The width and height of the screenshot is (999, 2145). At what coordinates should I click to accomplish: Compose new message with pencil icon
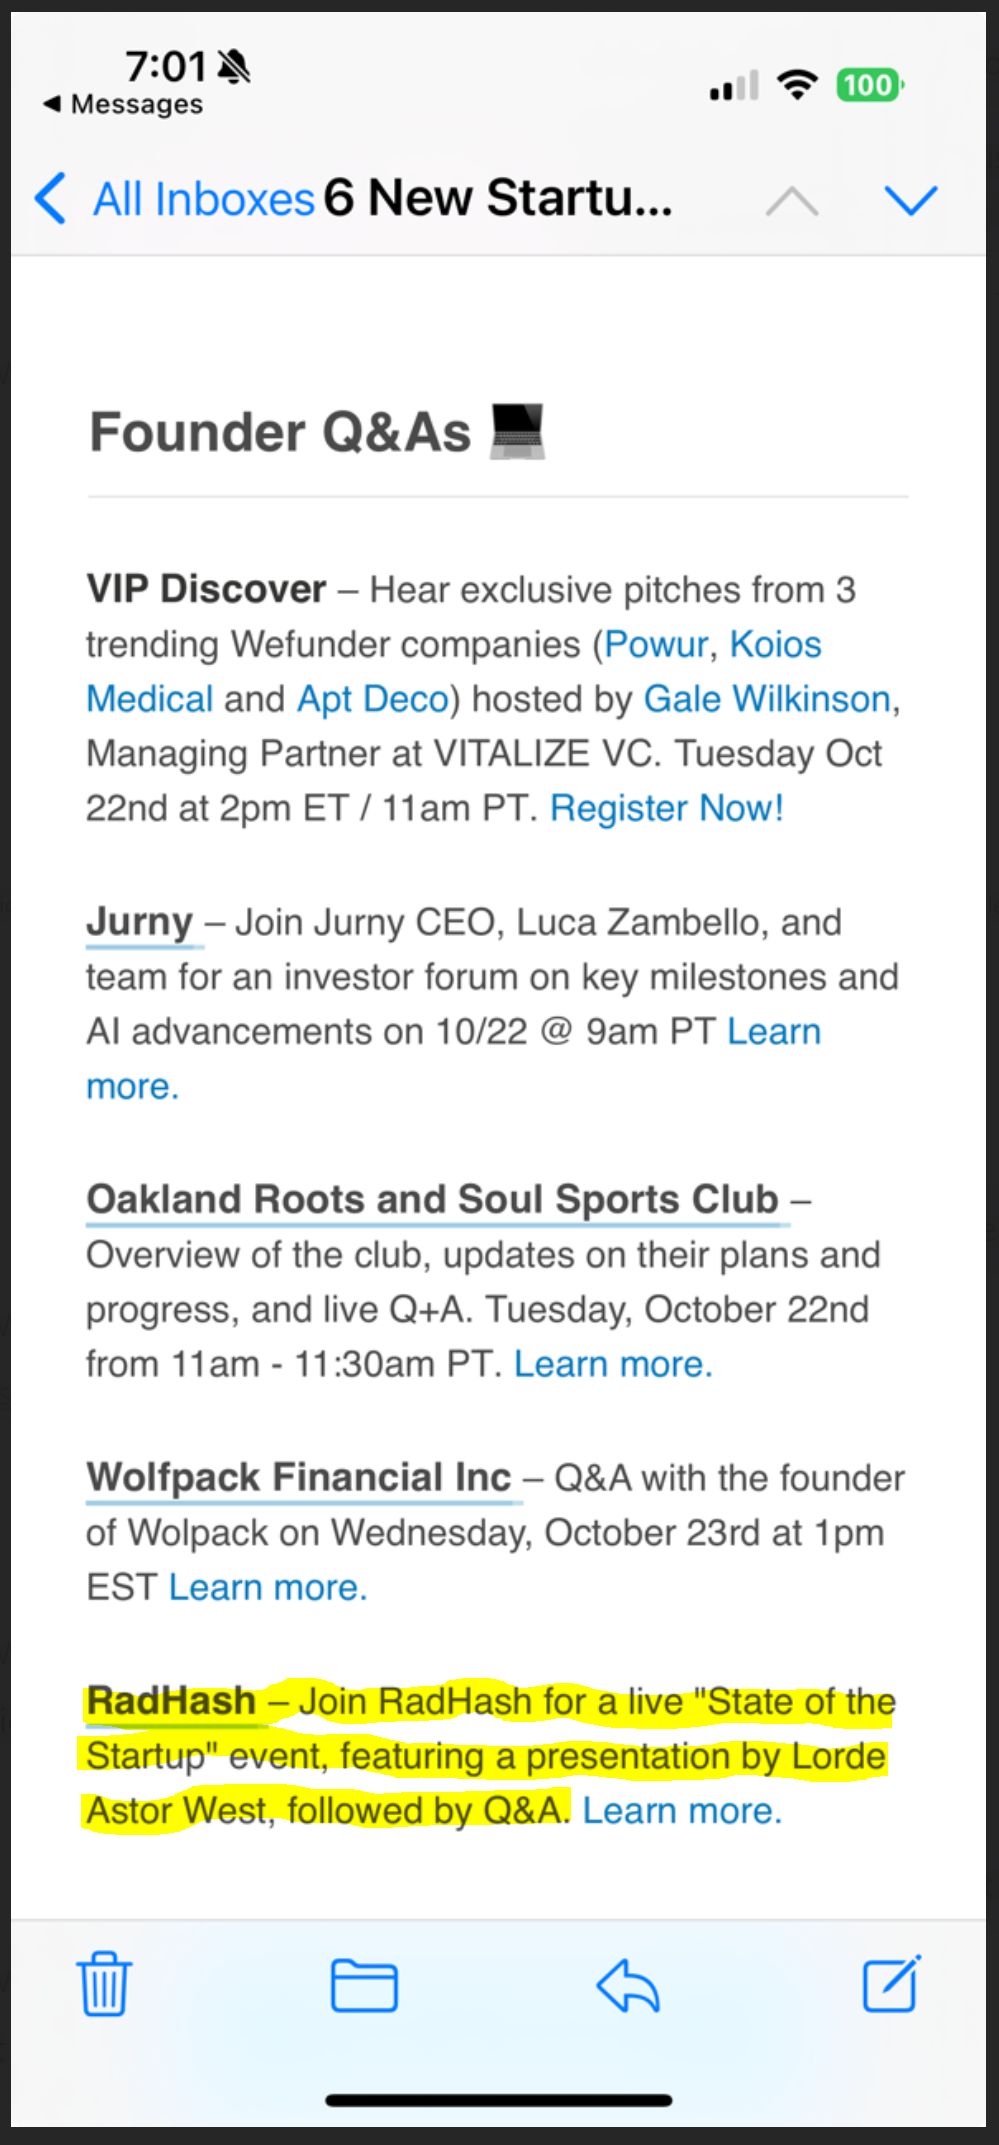click(892, 1982)
